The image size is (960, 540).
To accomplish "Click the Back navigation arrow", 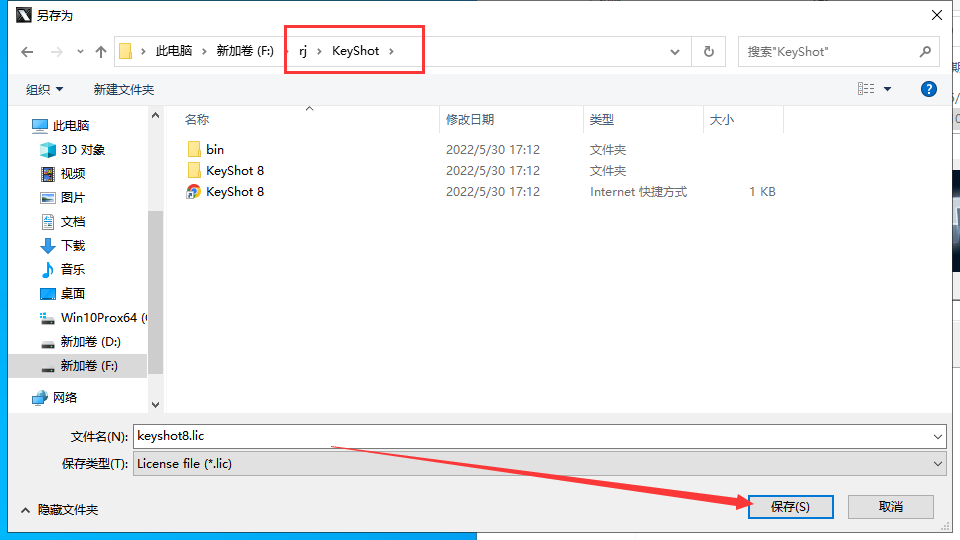I will click(27, 52).
